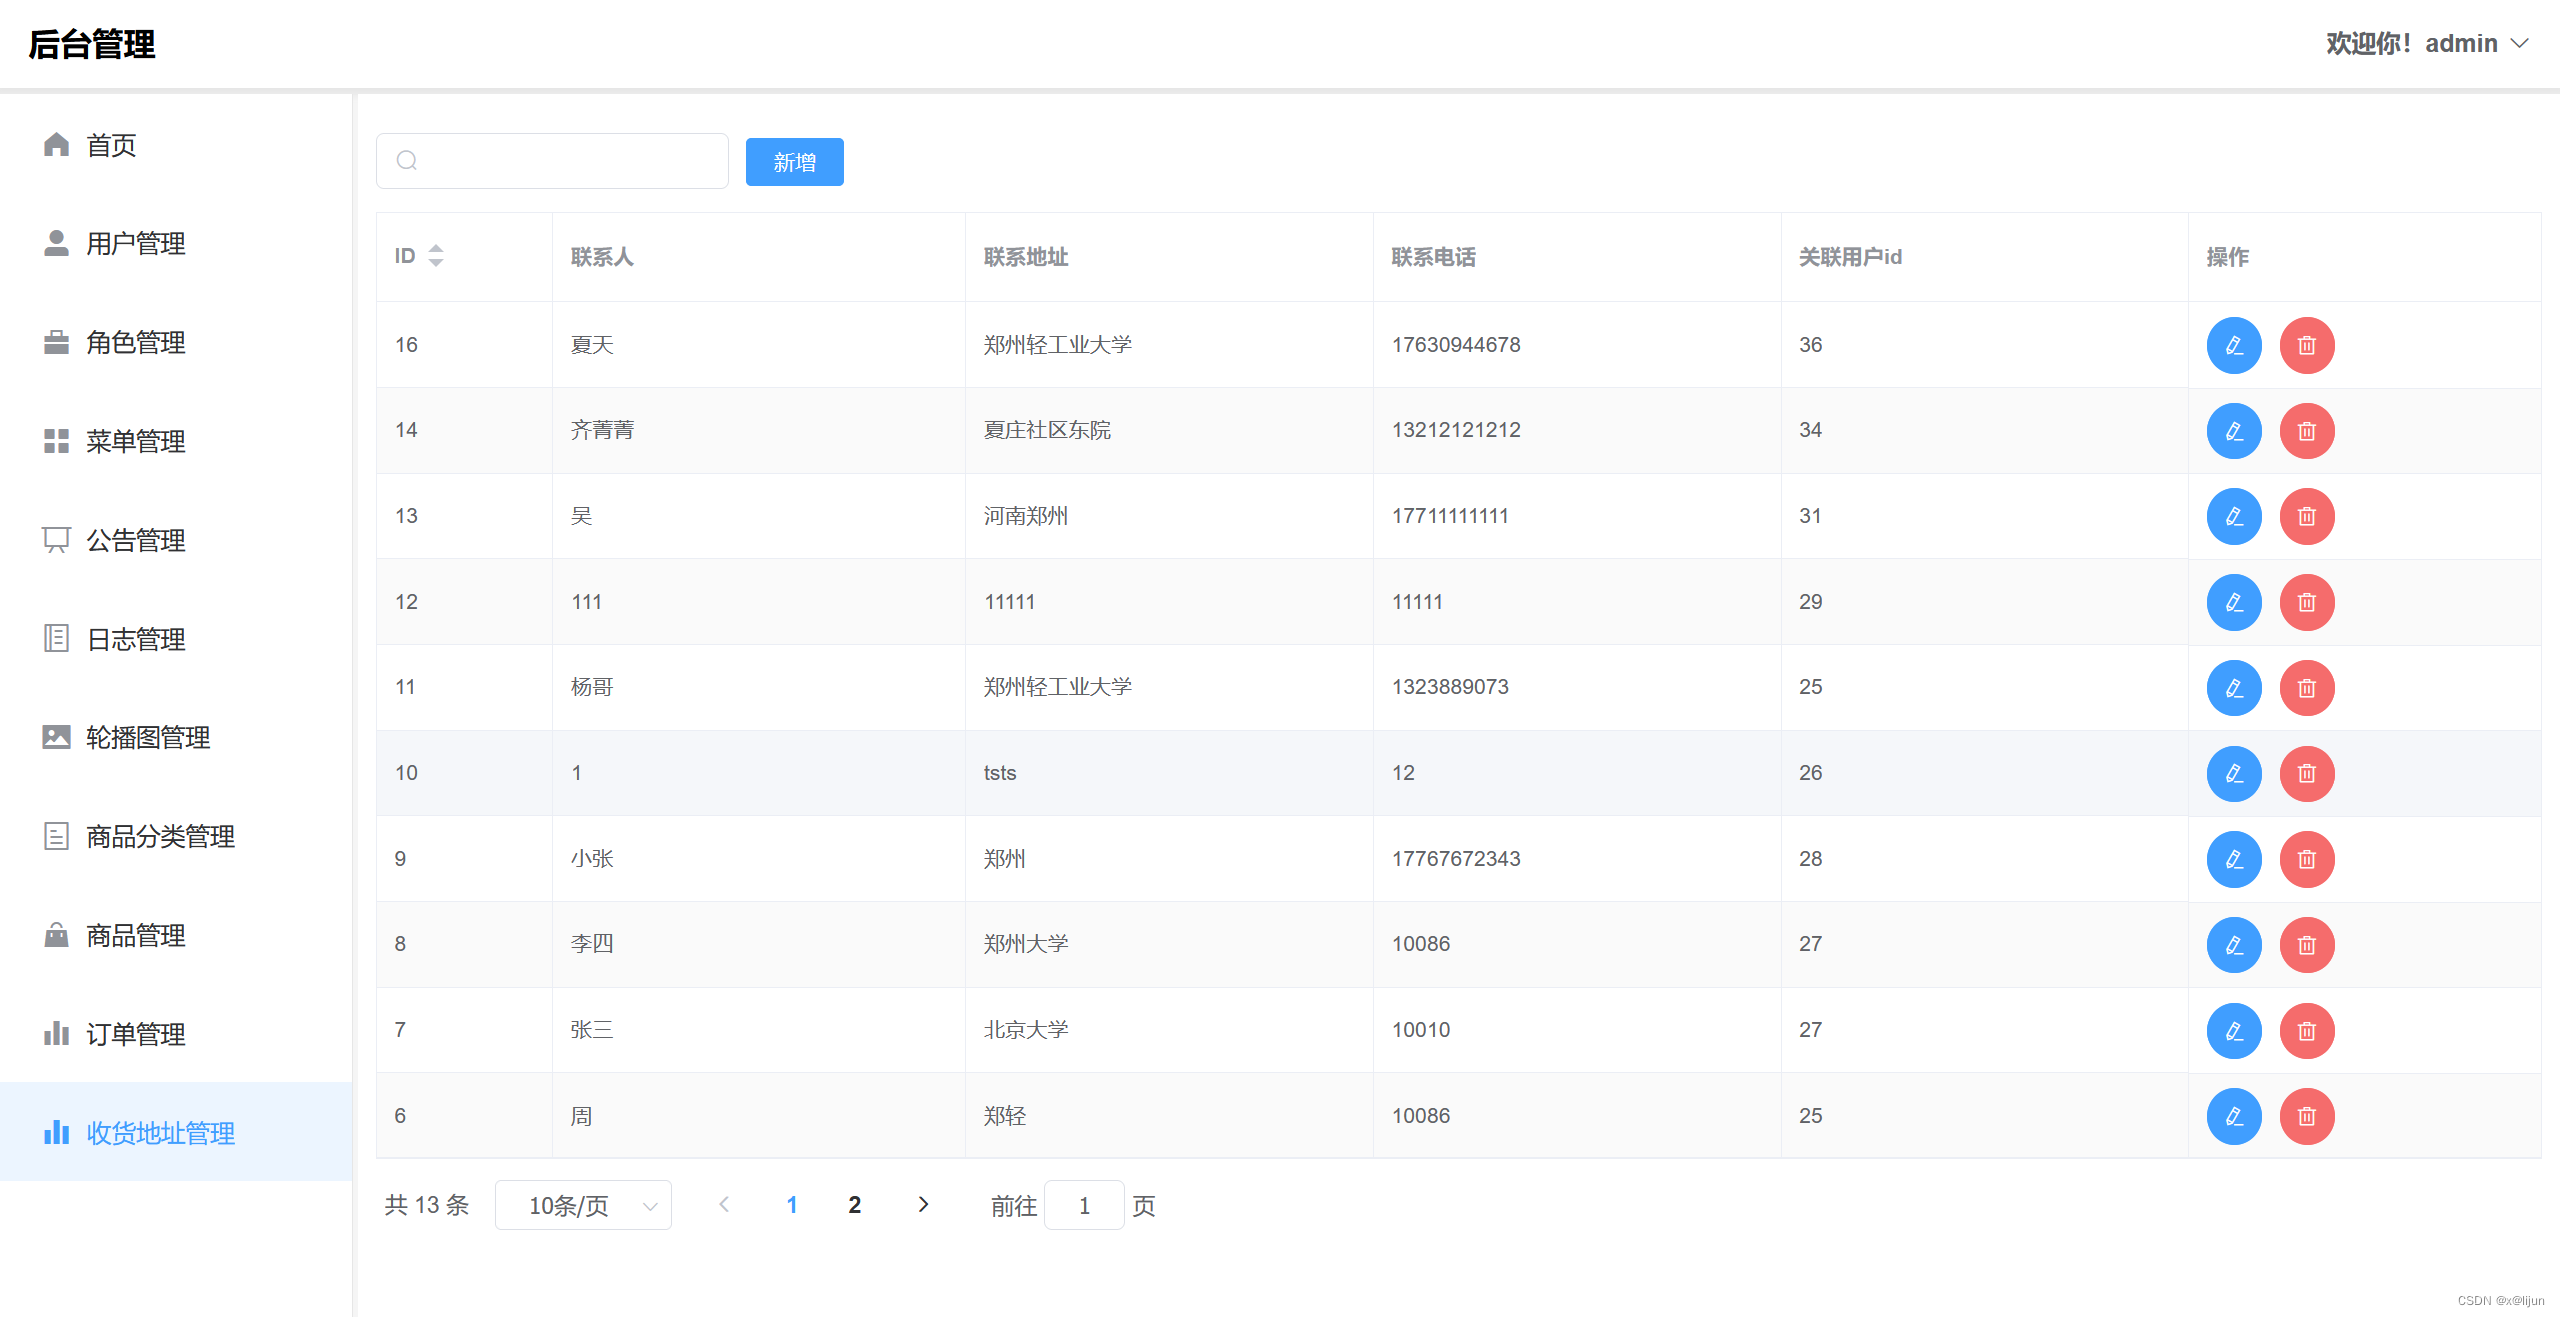
Task: Go to next page arrow
Action: click(923, 1205)
